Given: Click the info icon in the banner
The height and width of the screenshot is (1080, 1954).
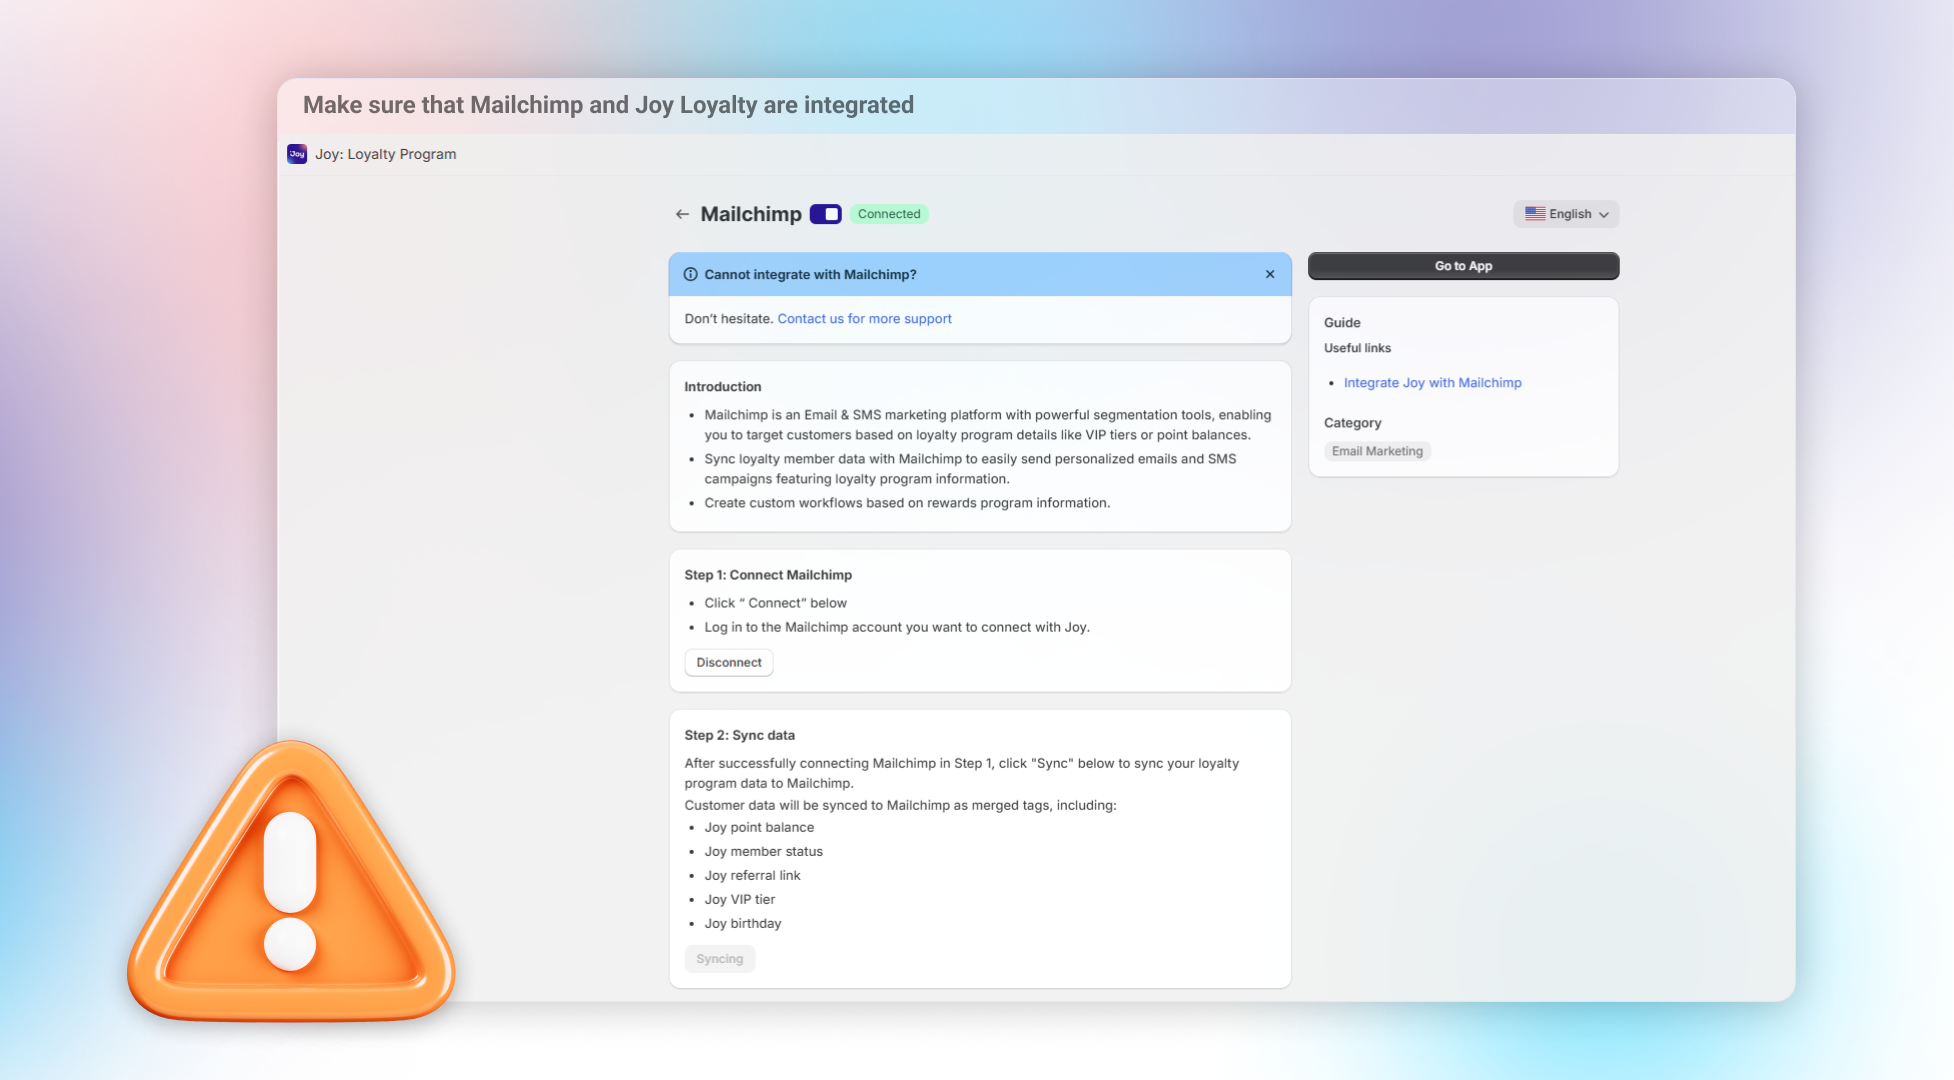Looking at the screenshot, I should click(x=690, y=274).
